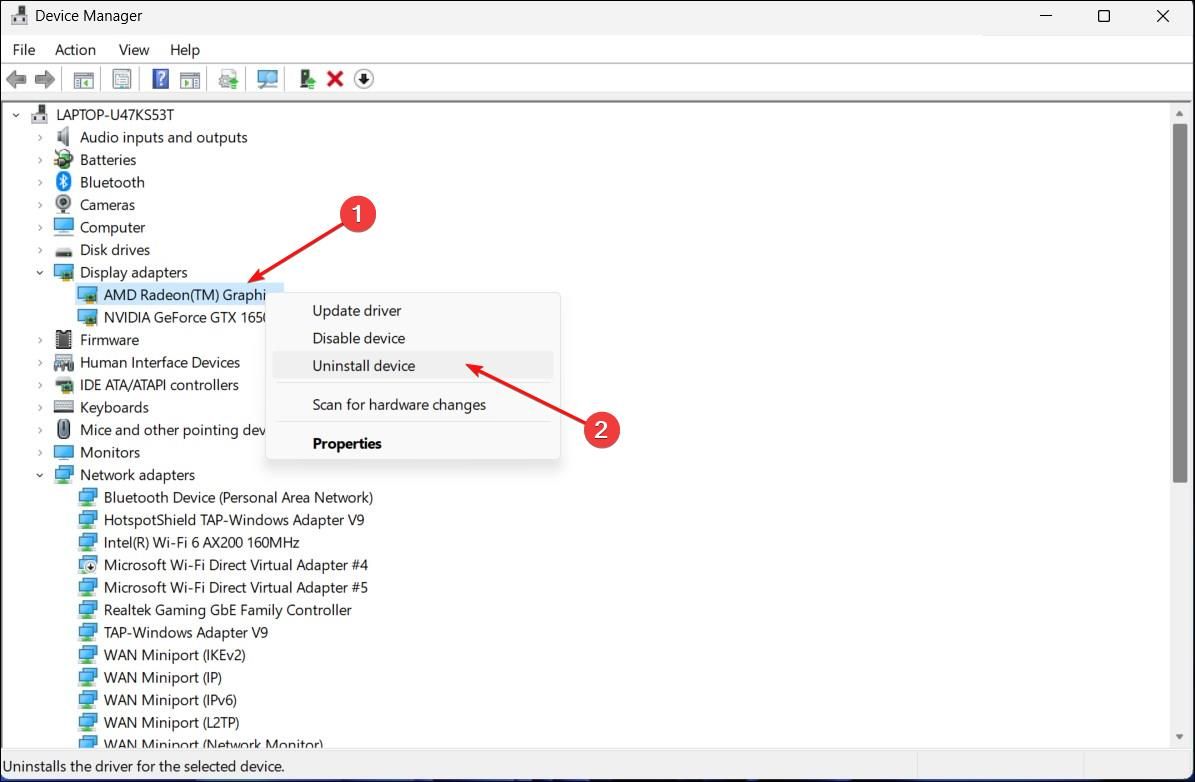Select Disable device in the context menu
Image resolution: width=1195 pixels, height=782 pixels.
coord(358,338)
